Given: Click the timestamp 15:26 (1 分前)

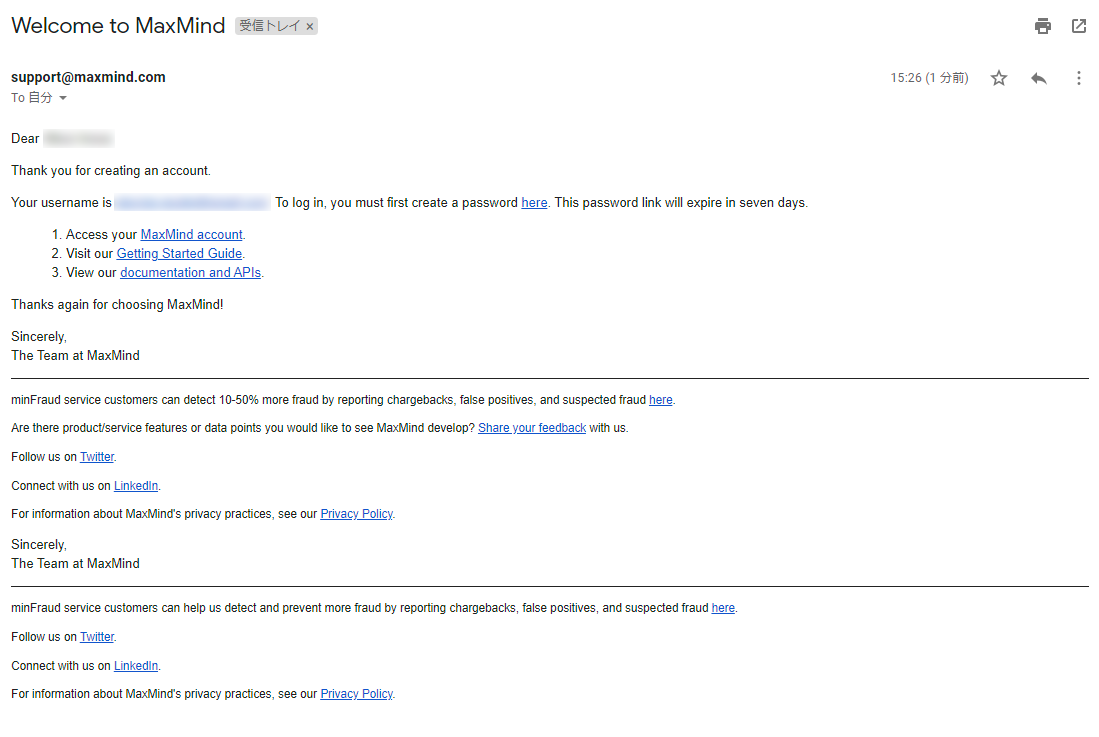Looking at the screenshot, I should coord(929,78).
